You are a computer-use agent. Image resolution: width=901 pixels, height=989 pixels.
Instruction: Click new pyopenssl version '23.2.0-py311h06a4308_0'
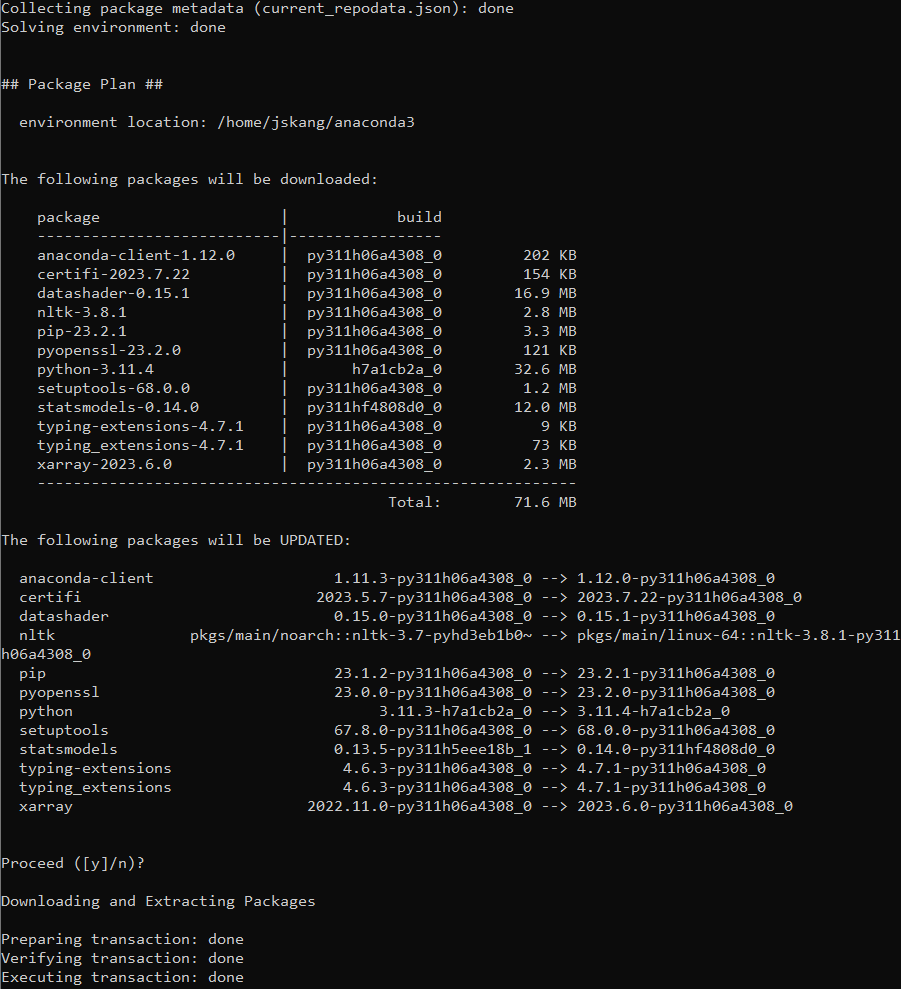[676, 693]
